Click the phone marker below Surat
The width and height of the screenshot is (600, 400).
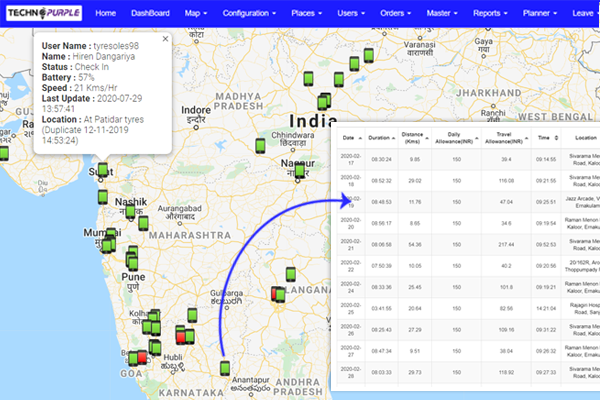pos(103,197)
